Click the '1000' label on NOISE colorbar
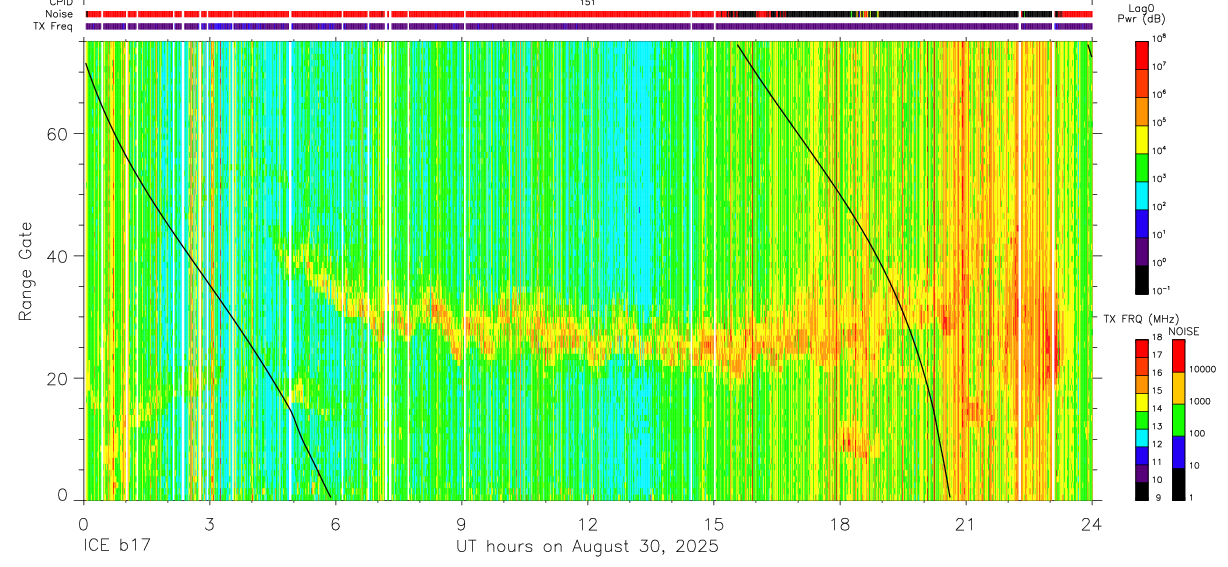Image resolution: width=1228 pixels, height=567 pixels. pyautogui.click(x=1199, y=402)
